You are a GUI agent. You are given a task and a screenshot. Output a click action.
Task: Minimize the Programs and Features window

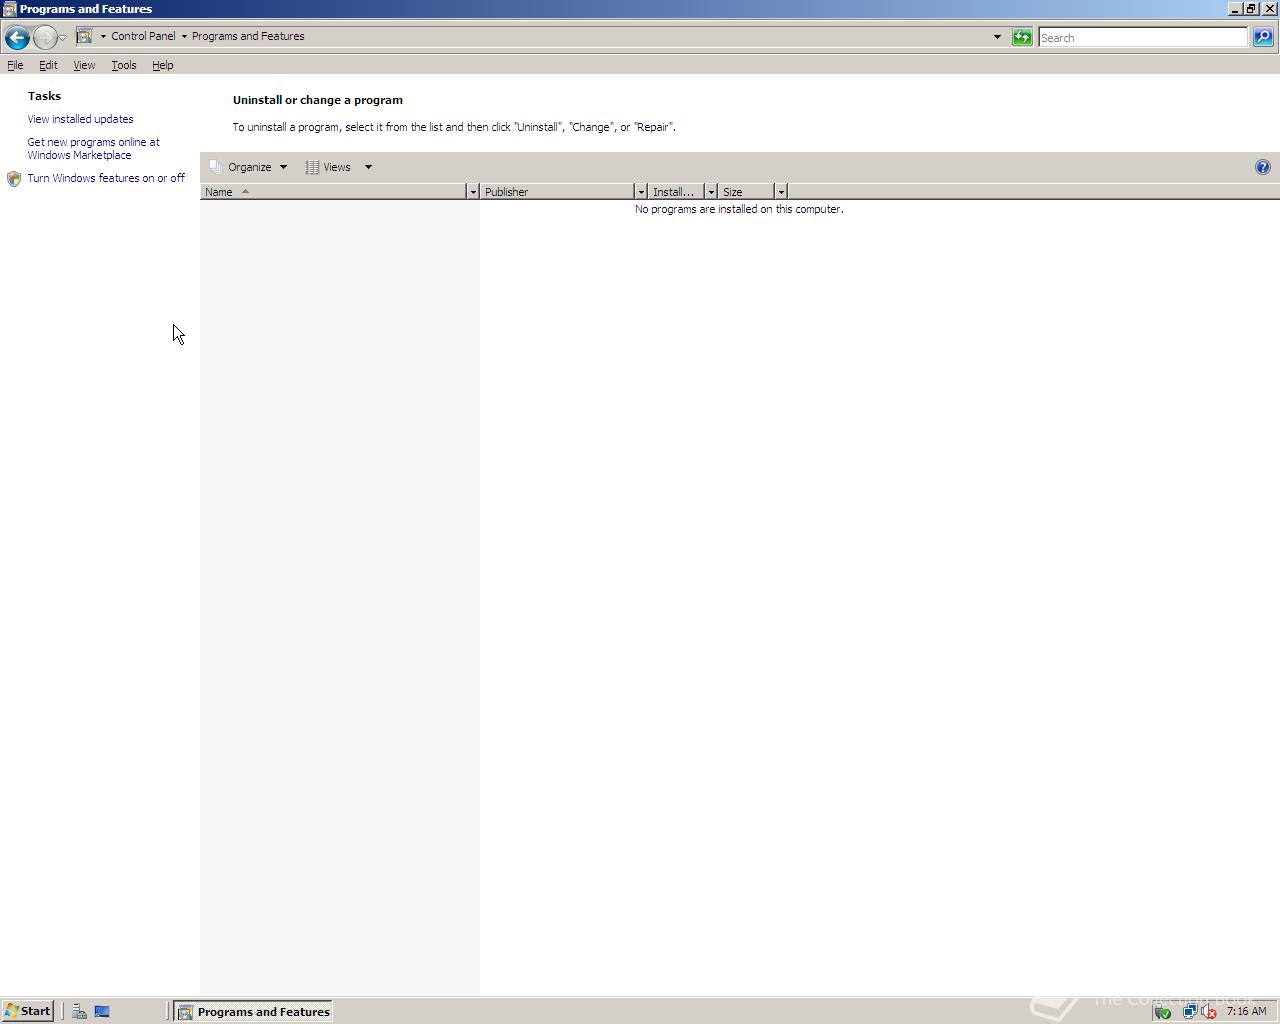[1235, 8]
